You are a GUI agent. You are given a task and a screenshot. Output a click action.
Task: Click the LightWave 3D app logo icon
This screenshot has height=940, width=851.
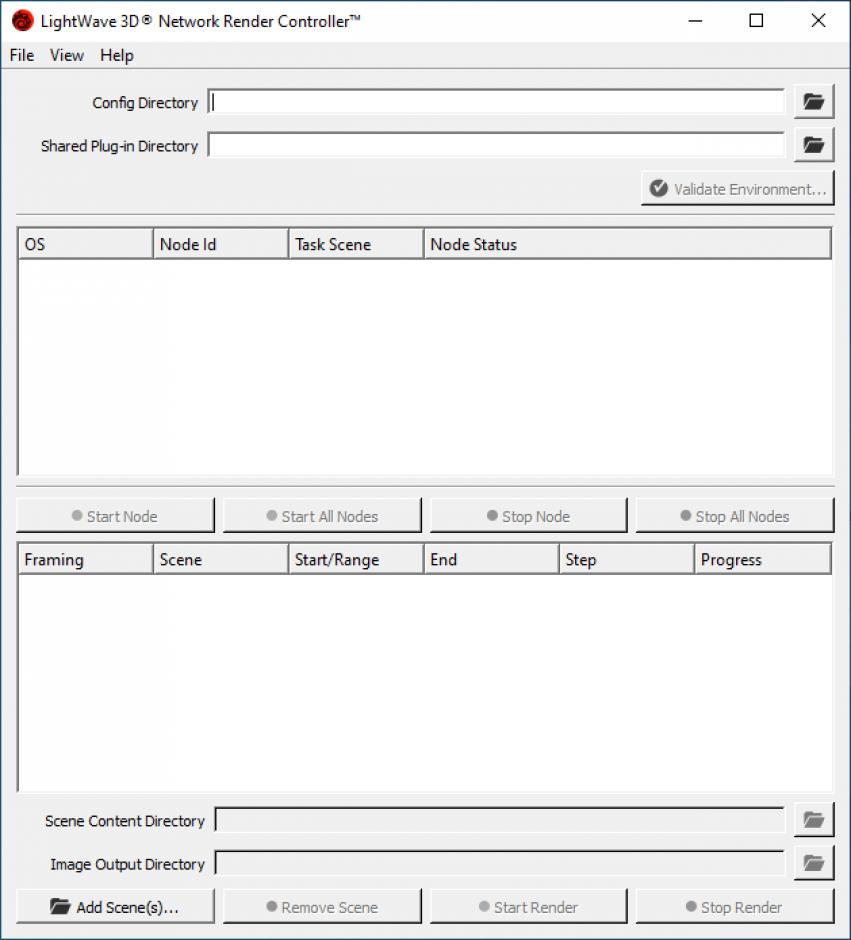[22, 20]
